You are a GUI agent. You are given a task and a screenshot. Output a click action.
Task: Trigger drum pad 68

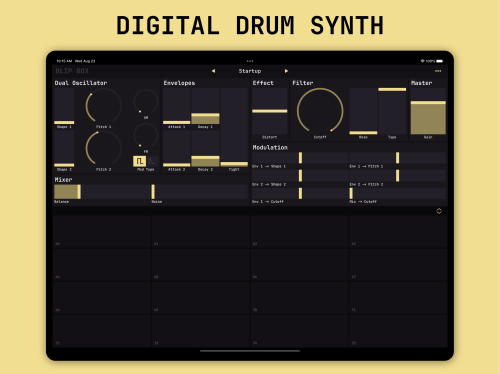point(102,298)
